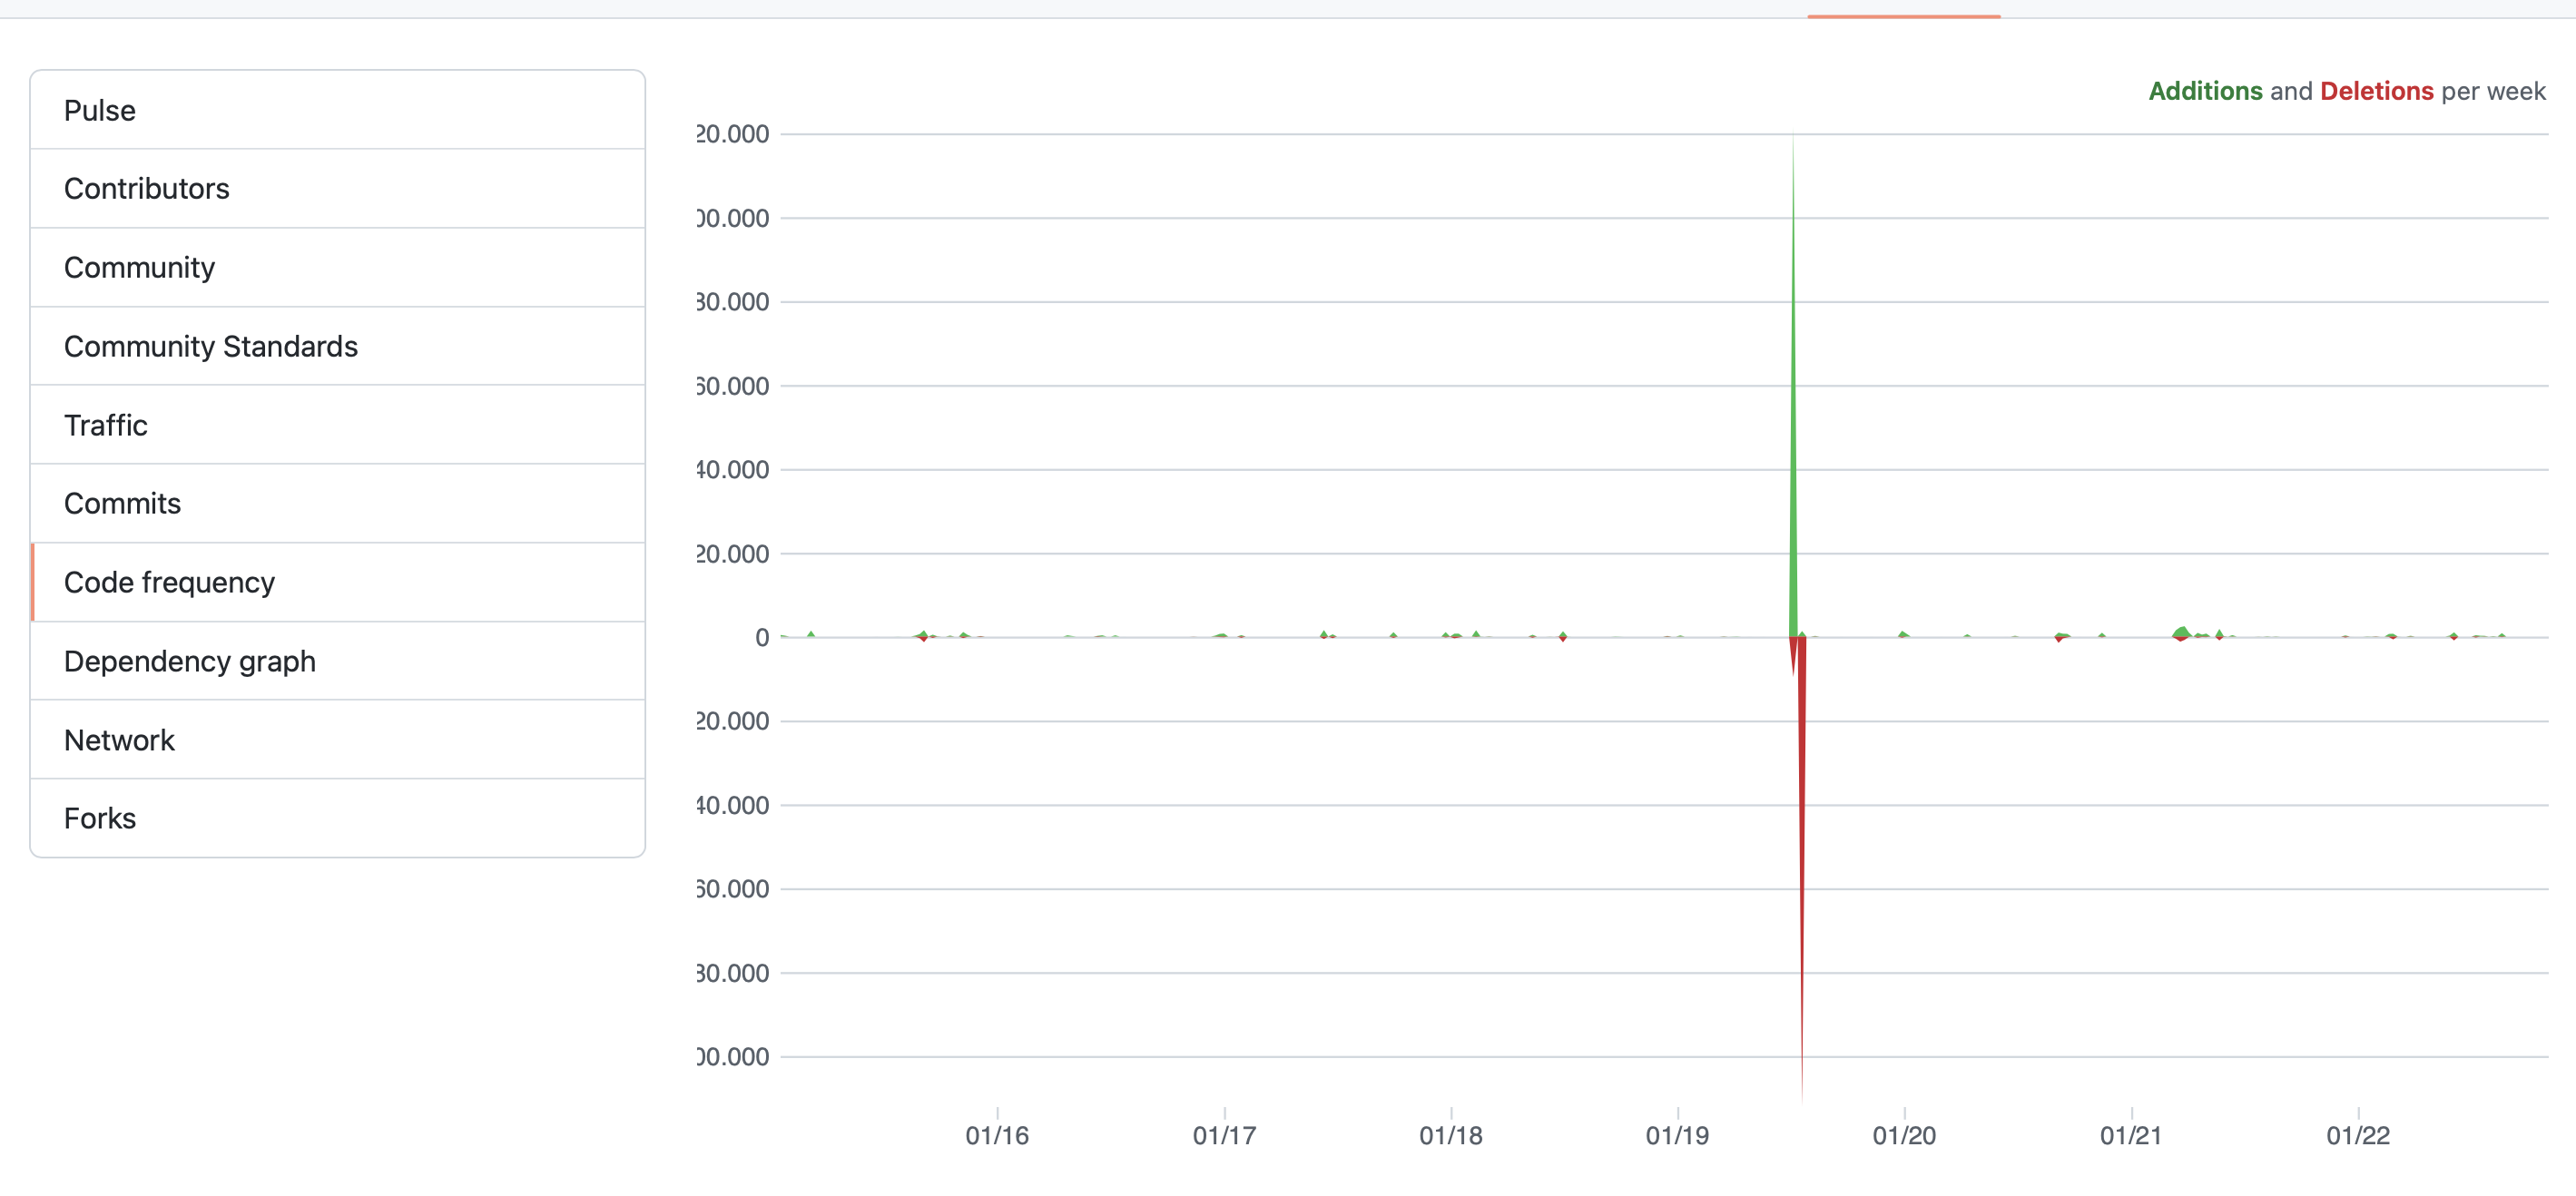
Task: Click the small green bump after 01/21
Action: click(2182, 632)
